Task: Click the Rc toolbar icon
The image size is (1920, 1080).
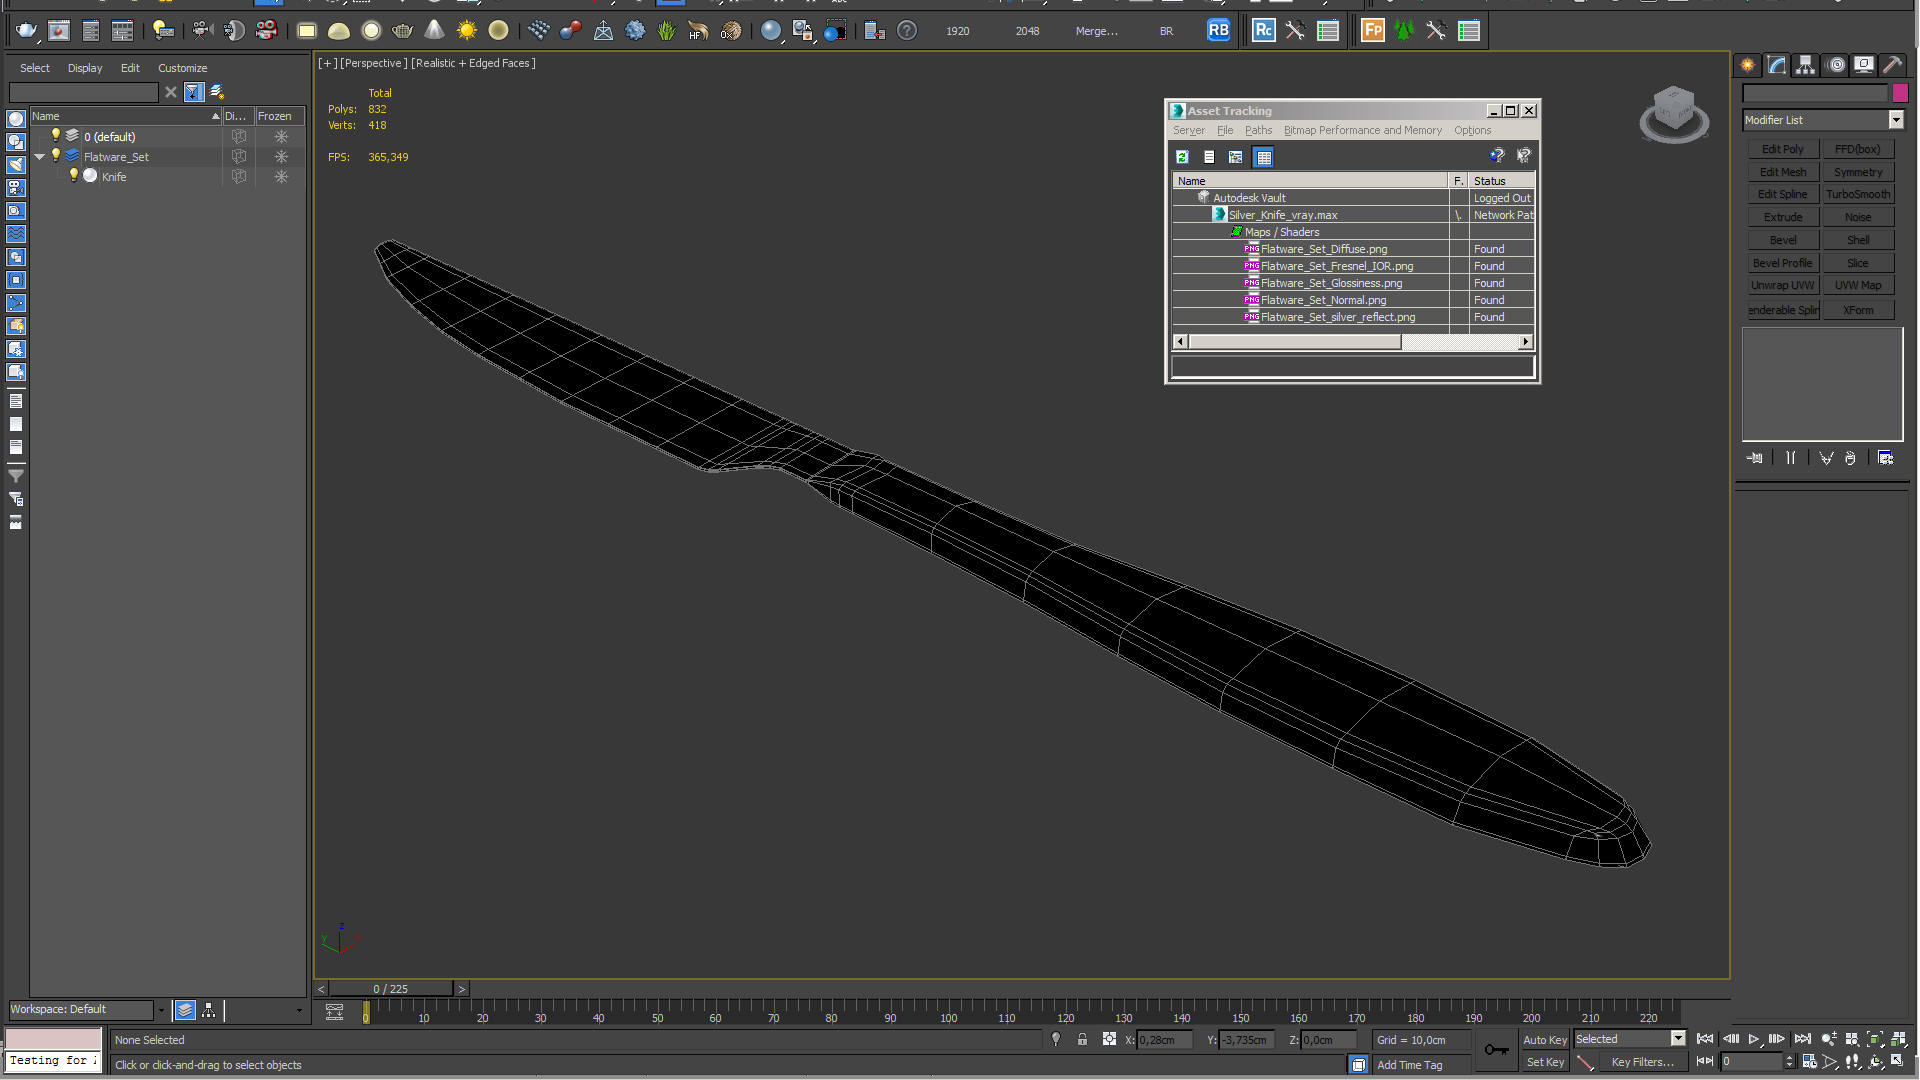Action: pos(1264,31)
